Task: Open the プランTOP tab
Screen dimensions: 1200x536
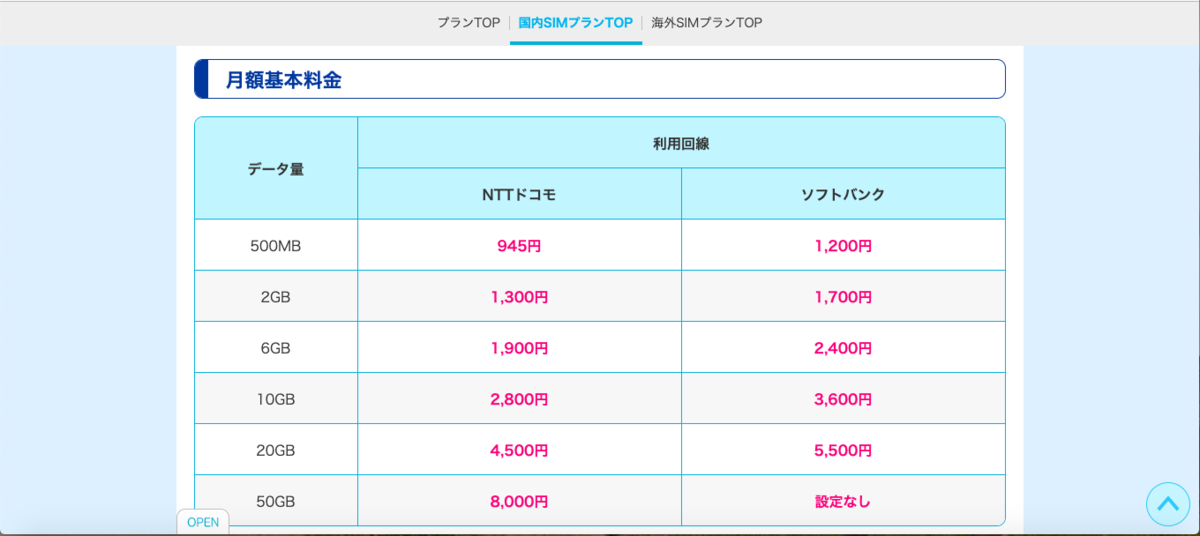Action: tap(468, 22)
